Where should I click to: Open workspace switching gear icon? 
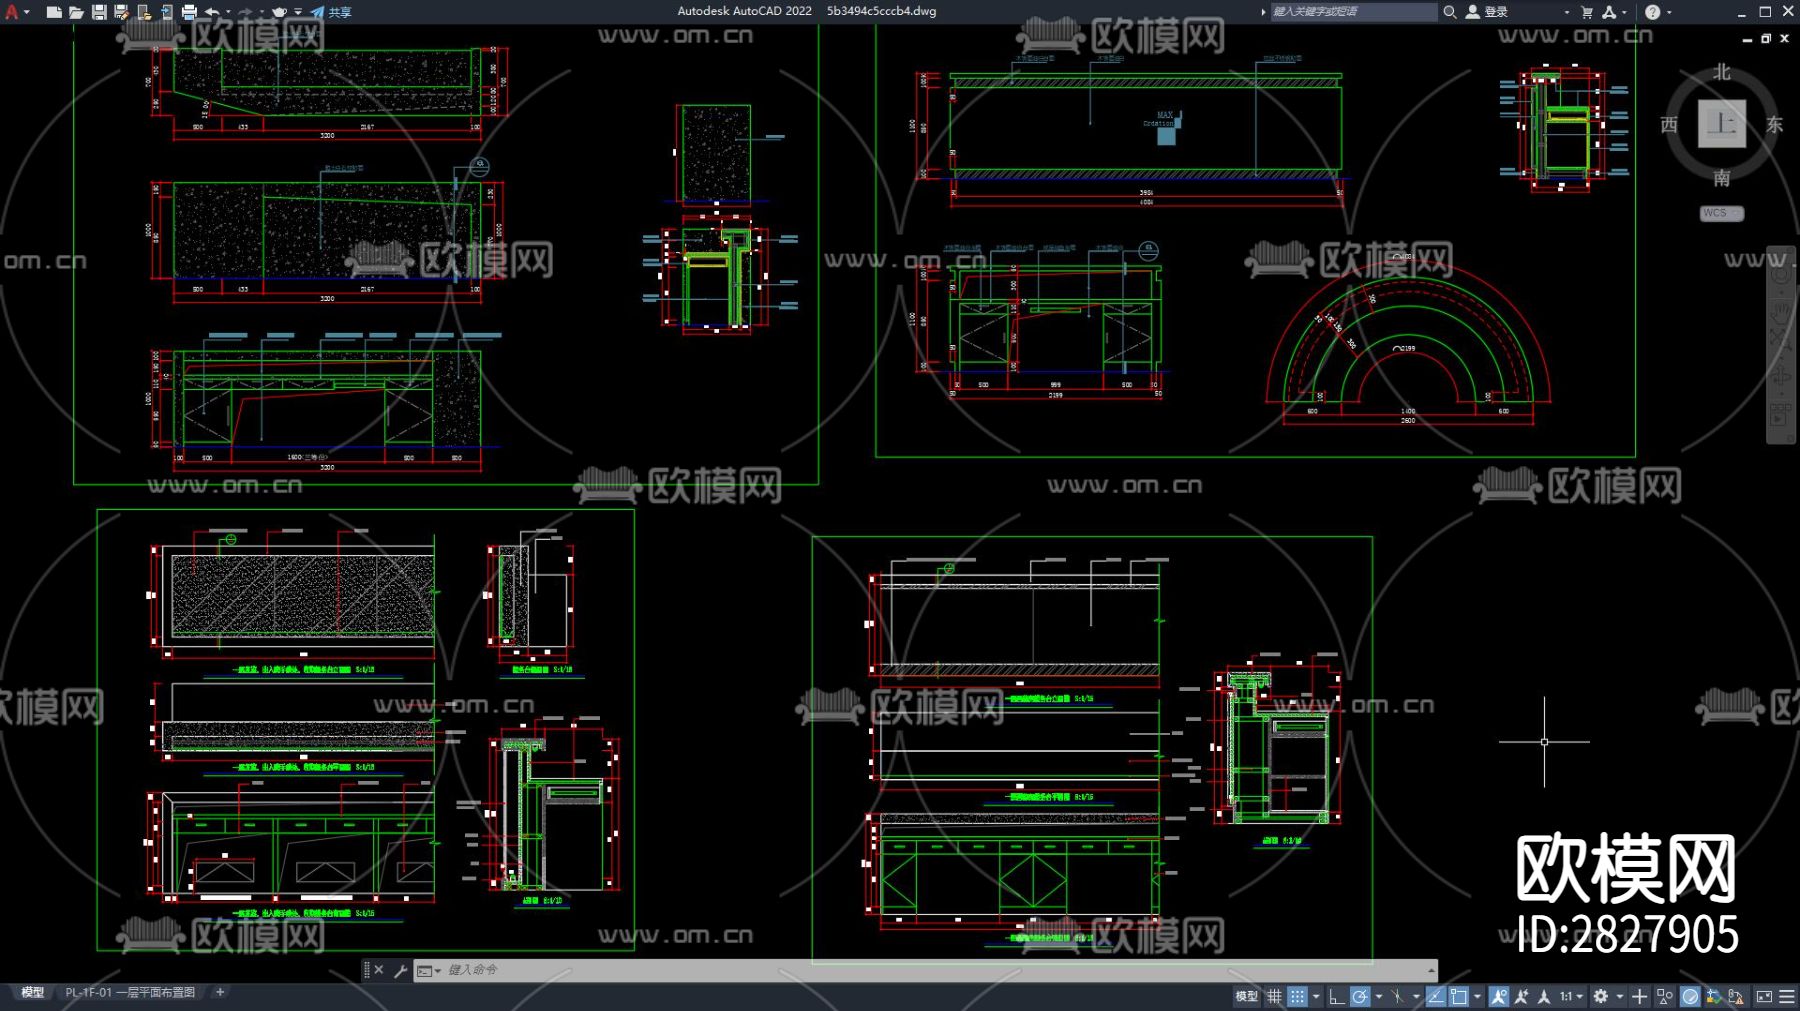1601,996
